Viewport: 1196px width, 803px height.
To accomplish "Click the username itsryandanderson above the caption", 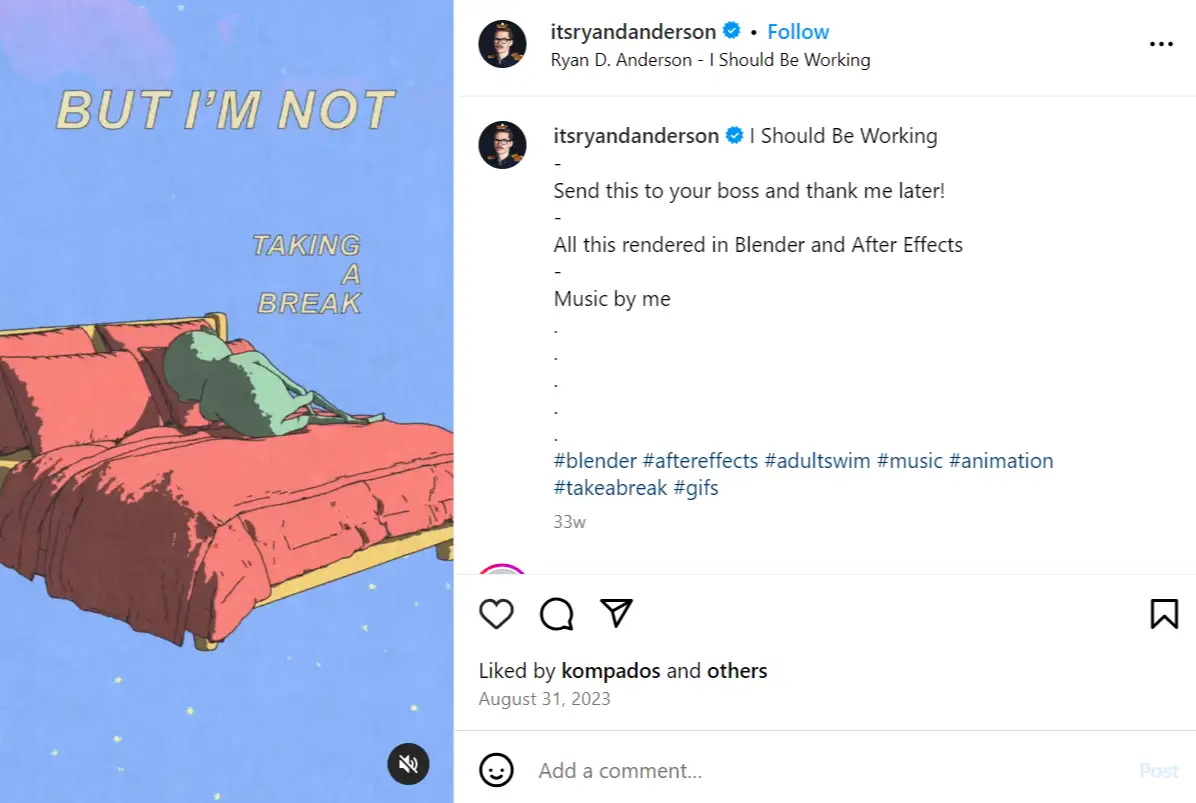I will pos(637,135).
